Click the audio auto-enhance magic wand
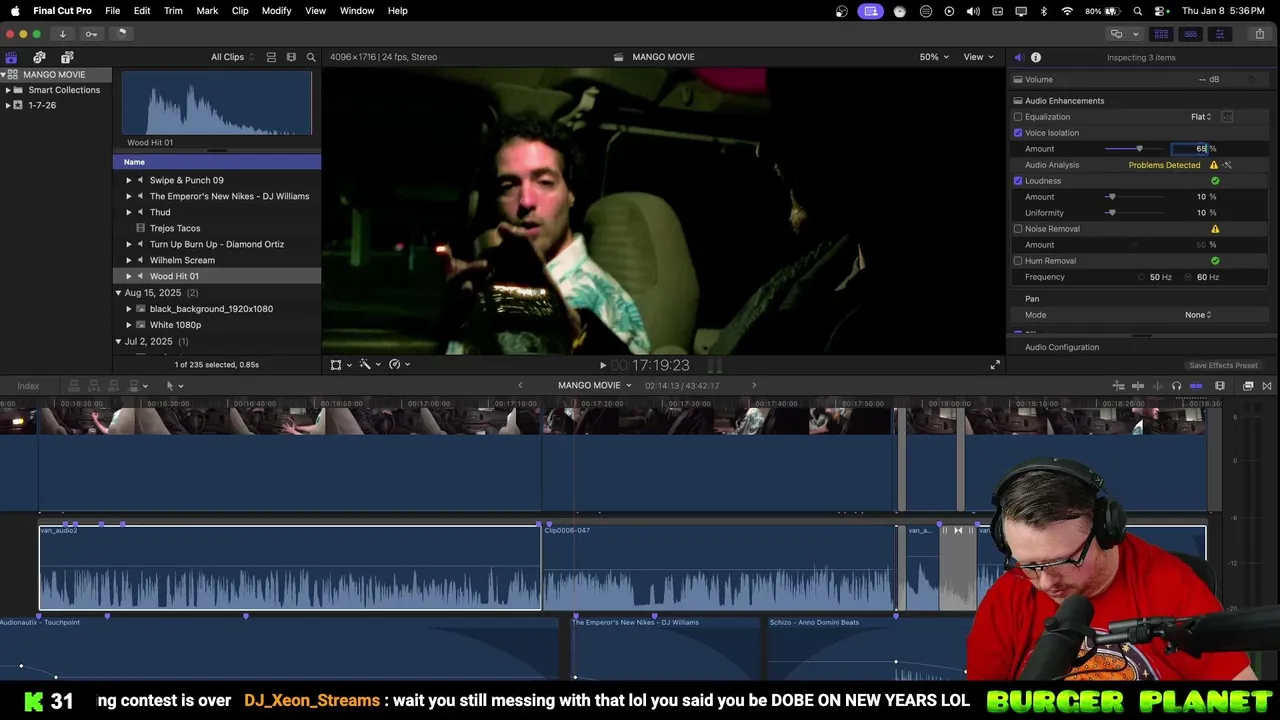This screenshot has height=720, width=1280. click(1227, 165)
